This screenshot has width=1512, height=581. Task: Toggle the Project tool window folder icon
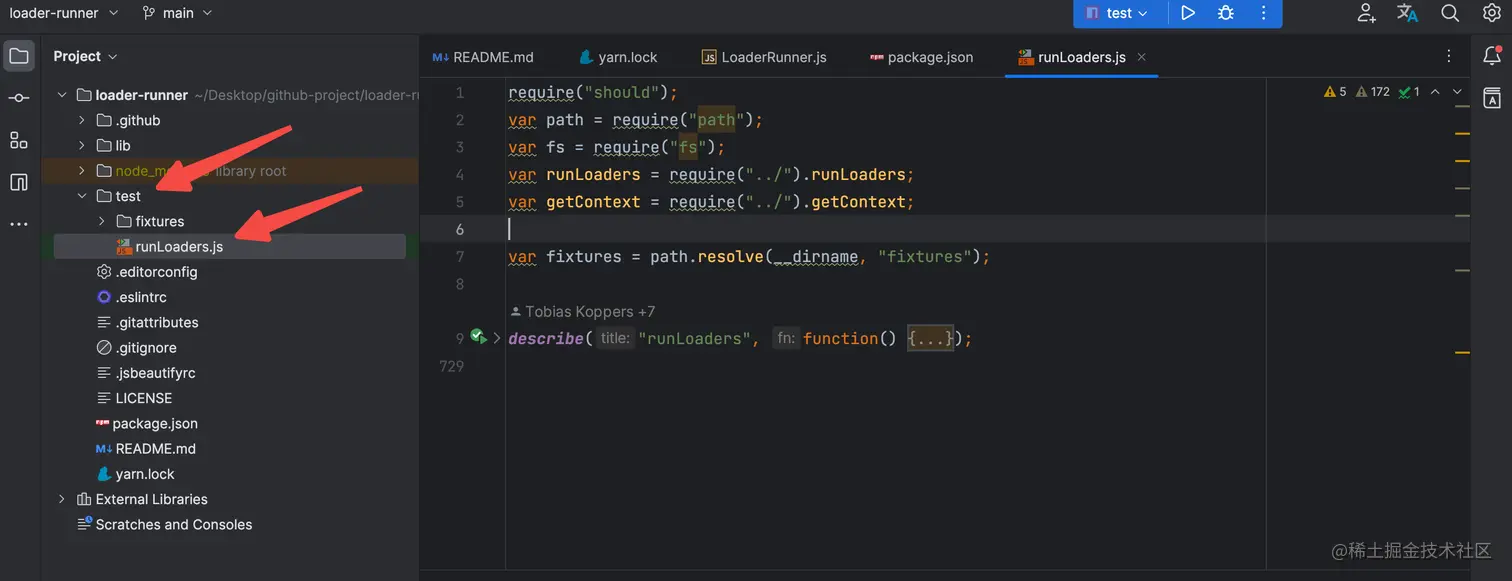(x=19, y=56)
